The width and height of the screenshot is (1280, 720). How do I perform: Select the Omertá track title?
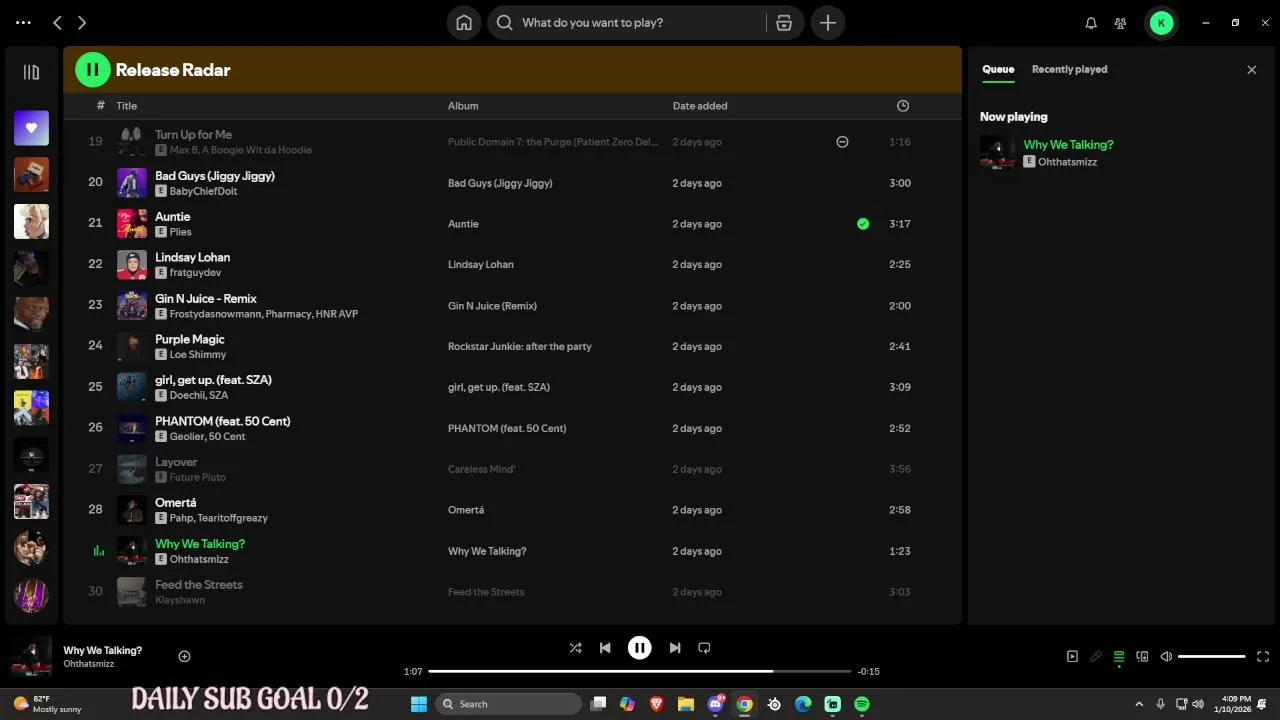click(x=175, y=503)
